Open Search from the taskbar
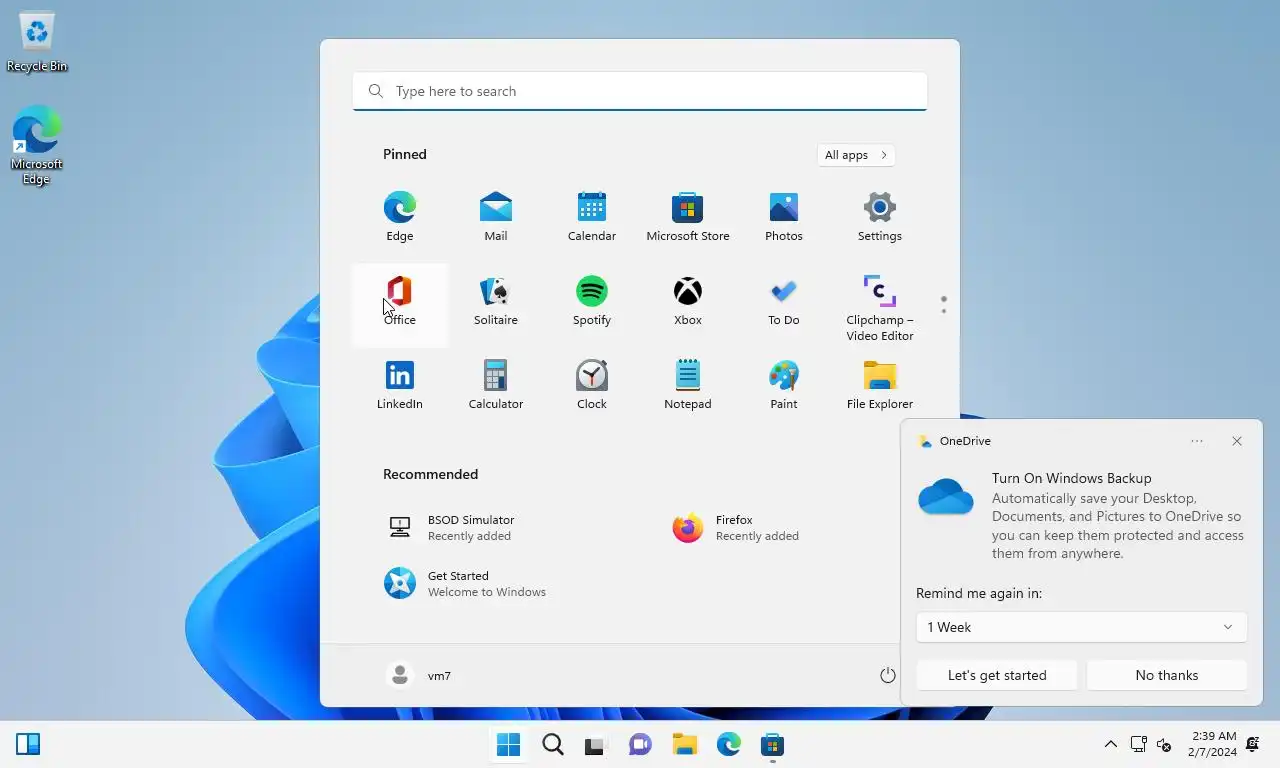 [553, 745]
